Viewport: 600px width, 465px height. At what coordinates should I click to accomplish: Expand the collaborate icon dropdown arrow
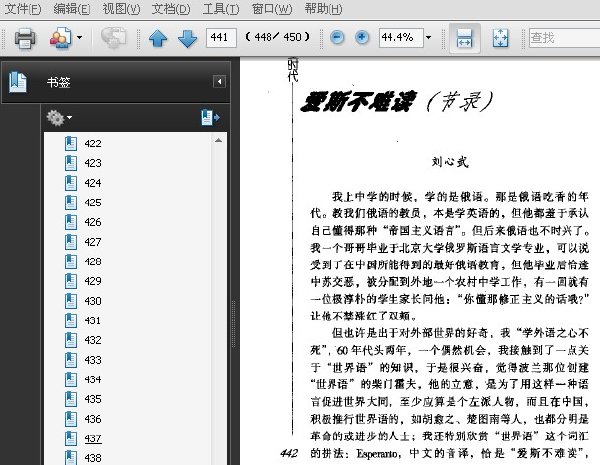point(79,38)
